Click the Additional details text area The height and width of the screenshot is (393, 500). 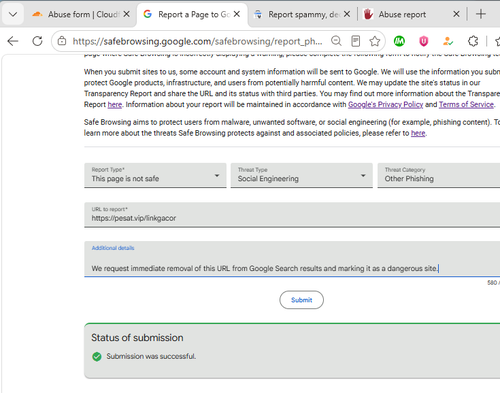[292, 259]
